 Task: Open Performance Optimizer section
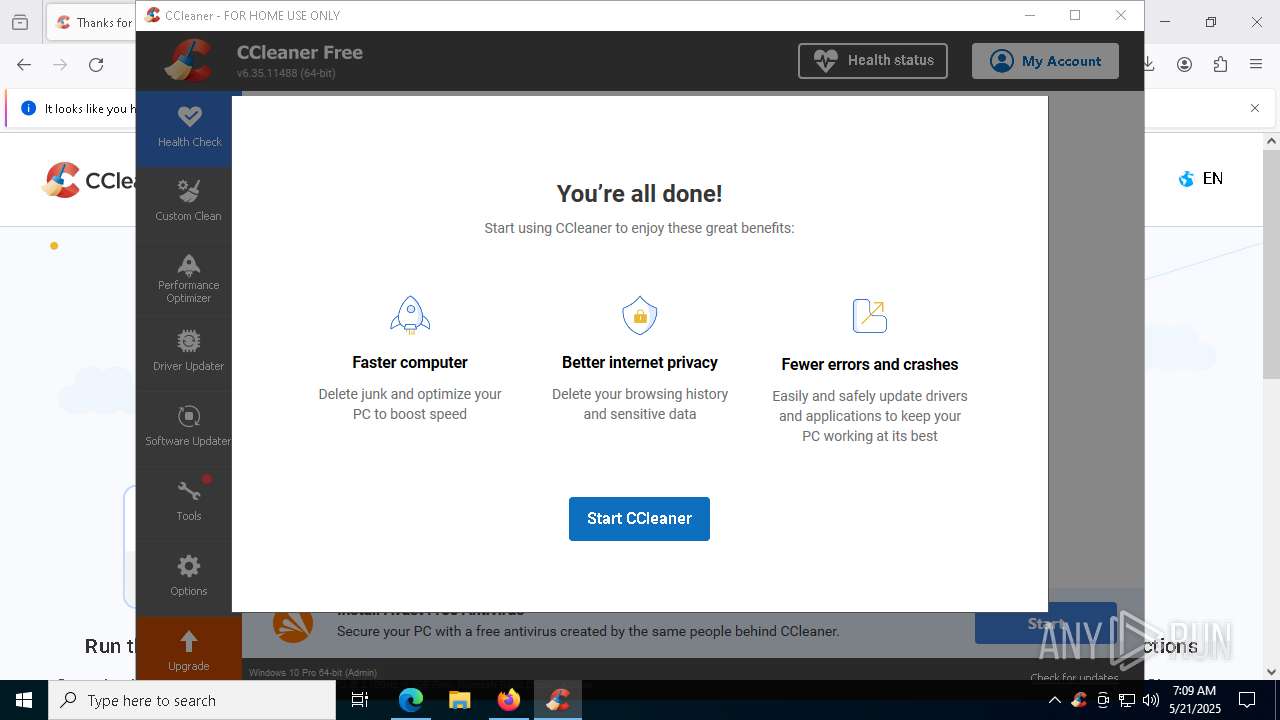(188, 278)
